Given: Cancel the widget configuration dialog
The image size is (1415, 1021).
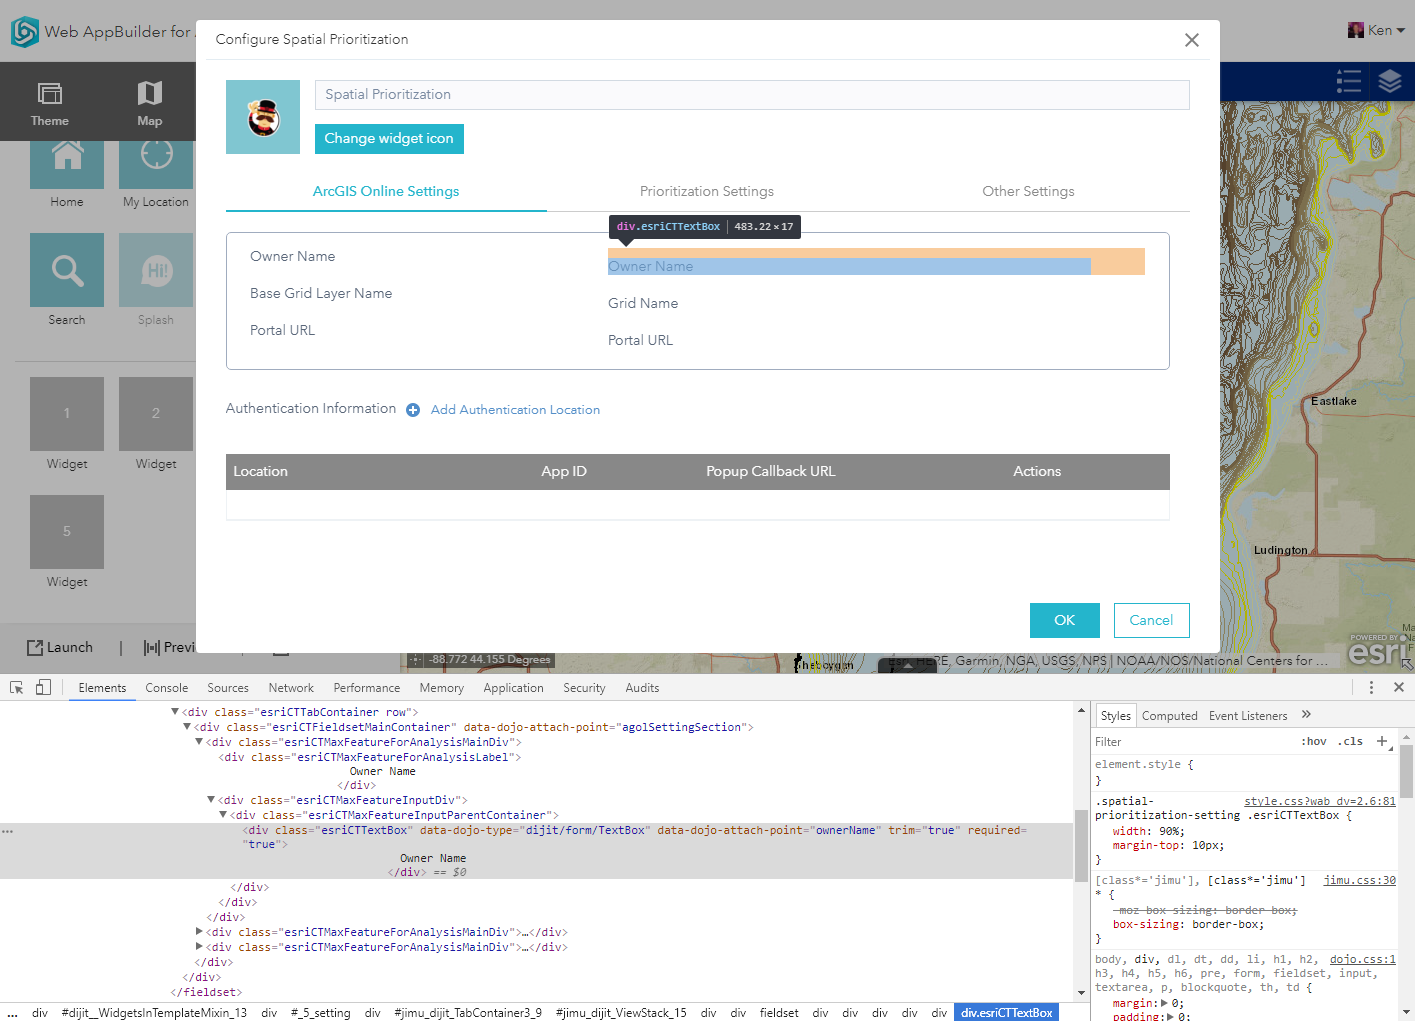Looking at the screenshot, I should coord(1151,620).
